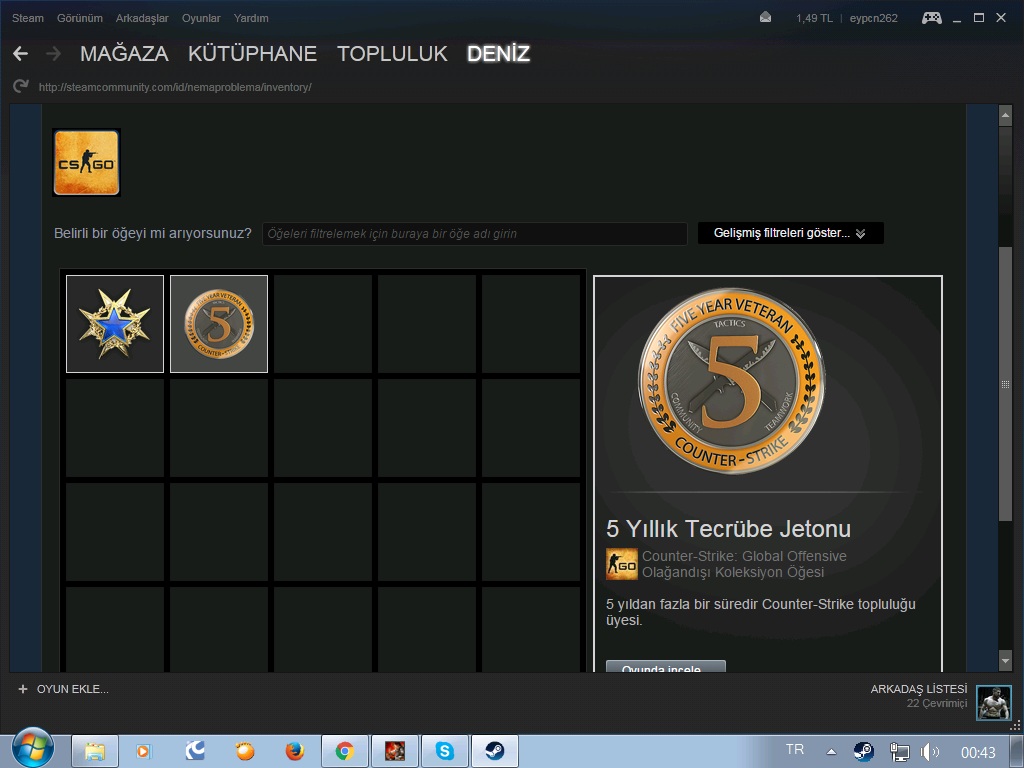Open the eypcn262 account name

[x=873, y=18]
